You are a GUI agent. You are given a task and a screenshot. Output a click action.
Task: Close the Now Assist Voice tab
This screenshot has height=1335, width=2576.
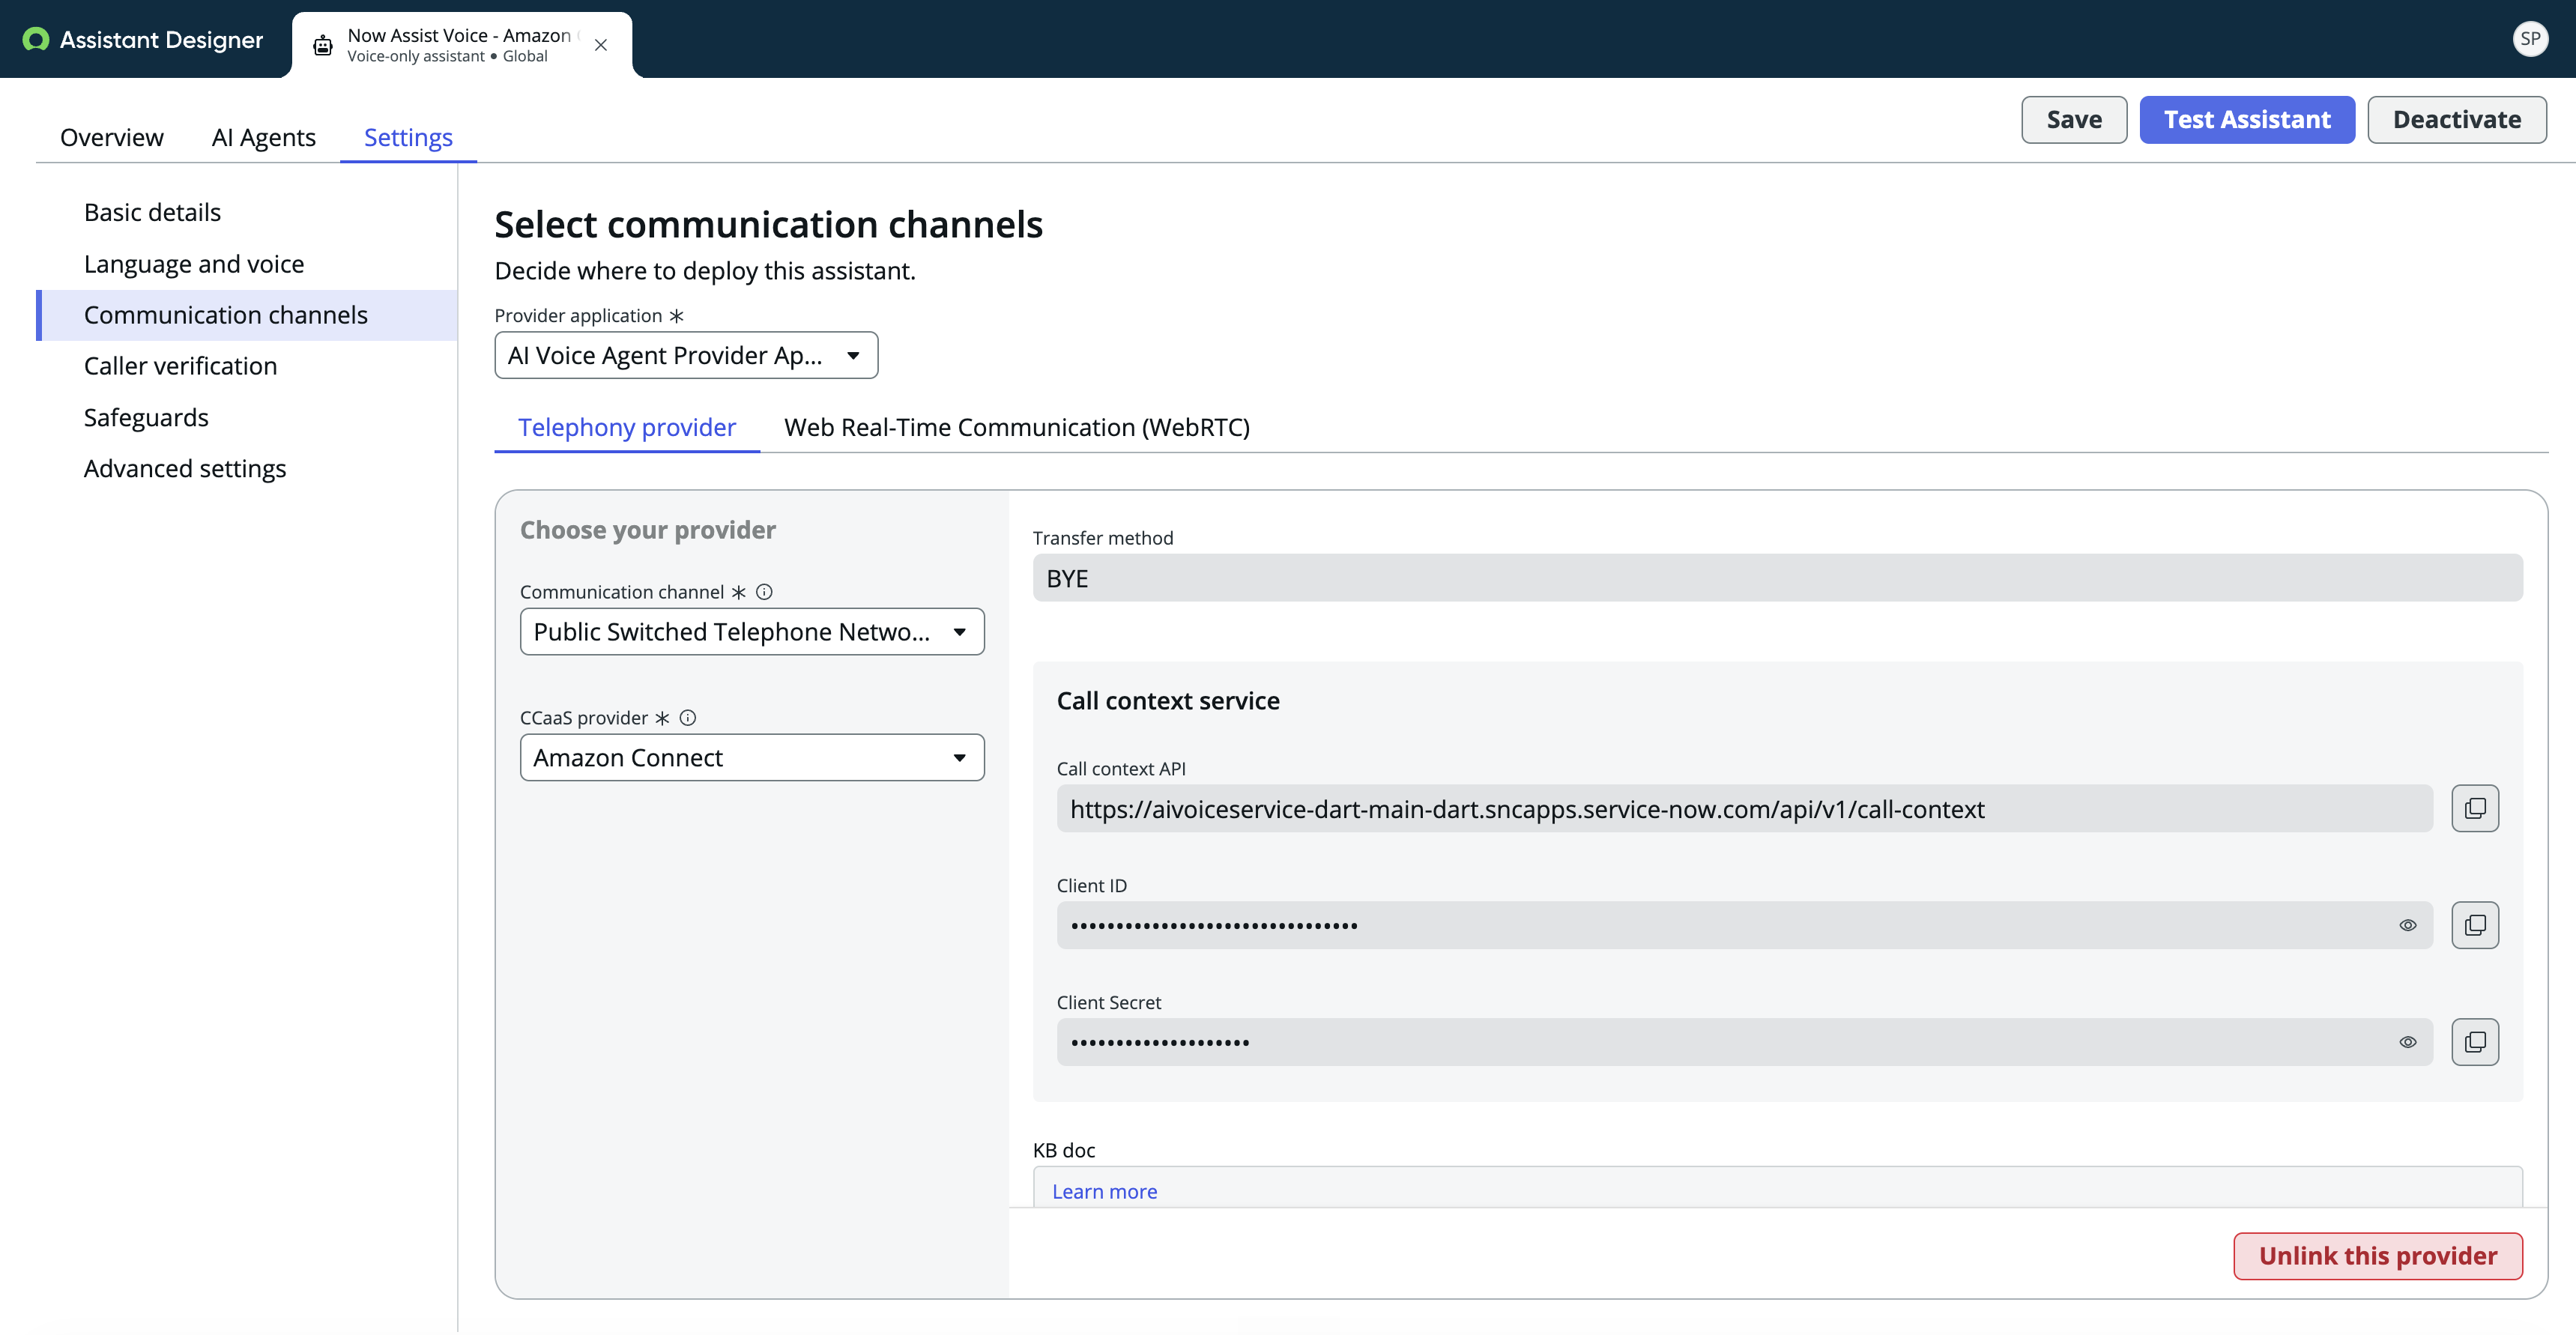click(x=601, y=46)
